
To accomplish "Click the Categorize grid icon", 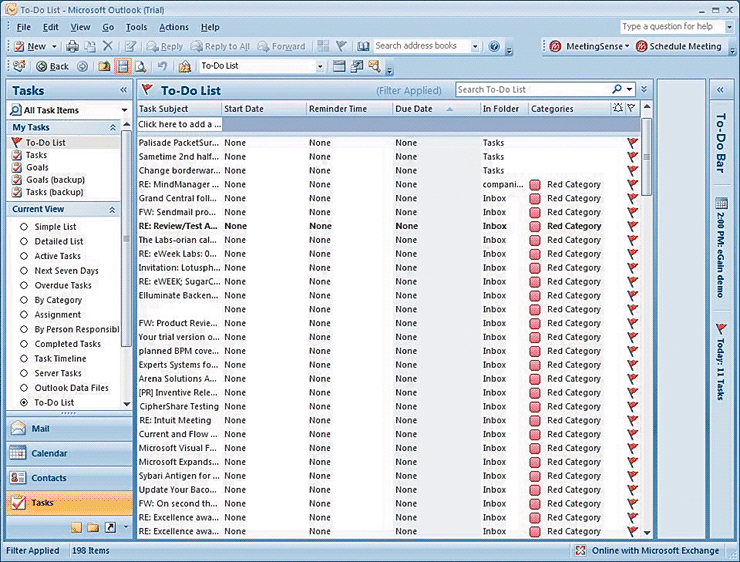I will (x=323, y=46).
